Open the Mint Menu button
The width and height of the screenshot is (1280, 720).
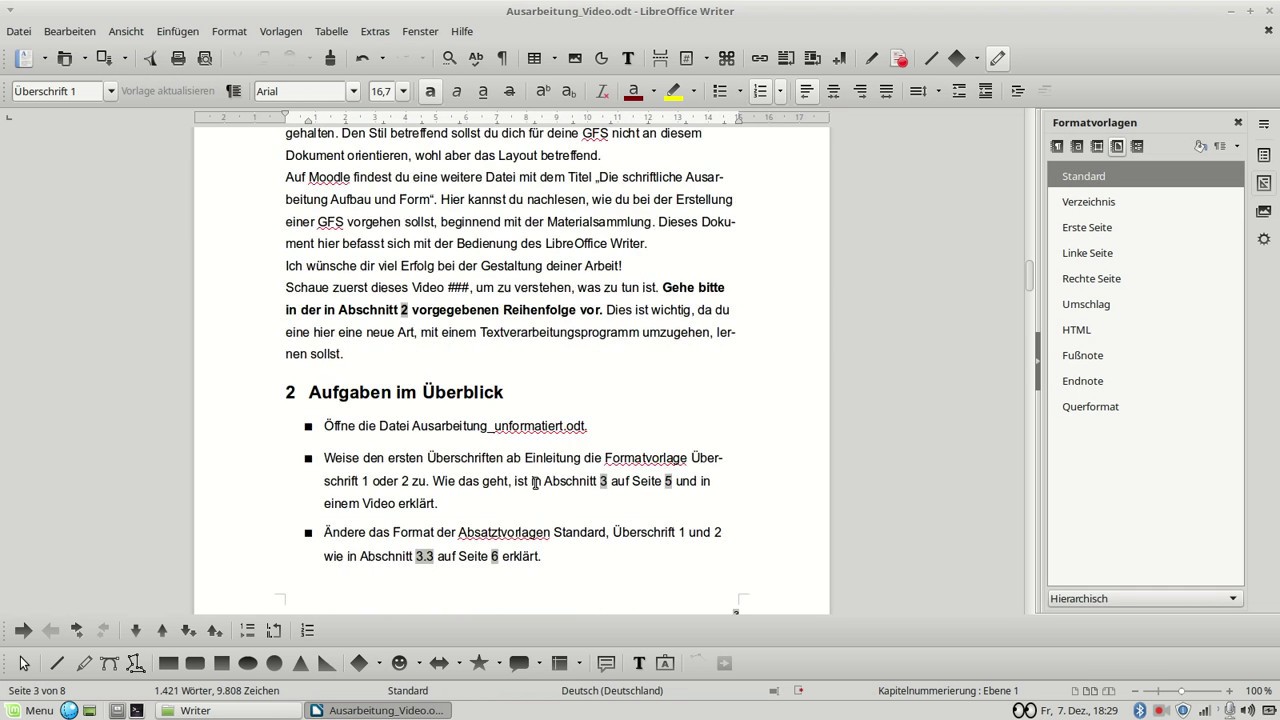pyautogui.click(x=29, y=710)
